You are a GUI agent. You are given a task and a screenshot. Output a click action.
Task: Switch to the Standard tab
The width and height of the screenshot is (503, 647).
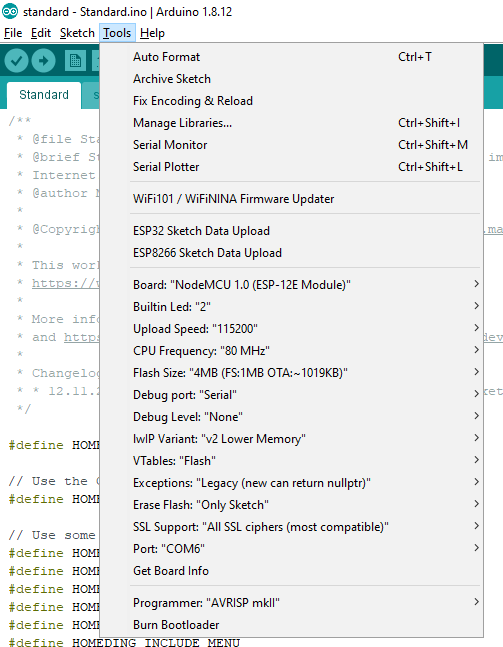44,95
